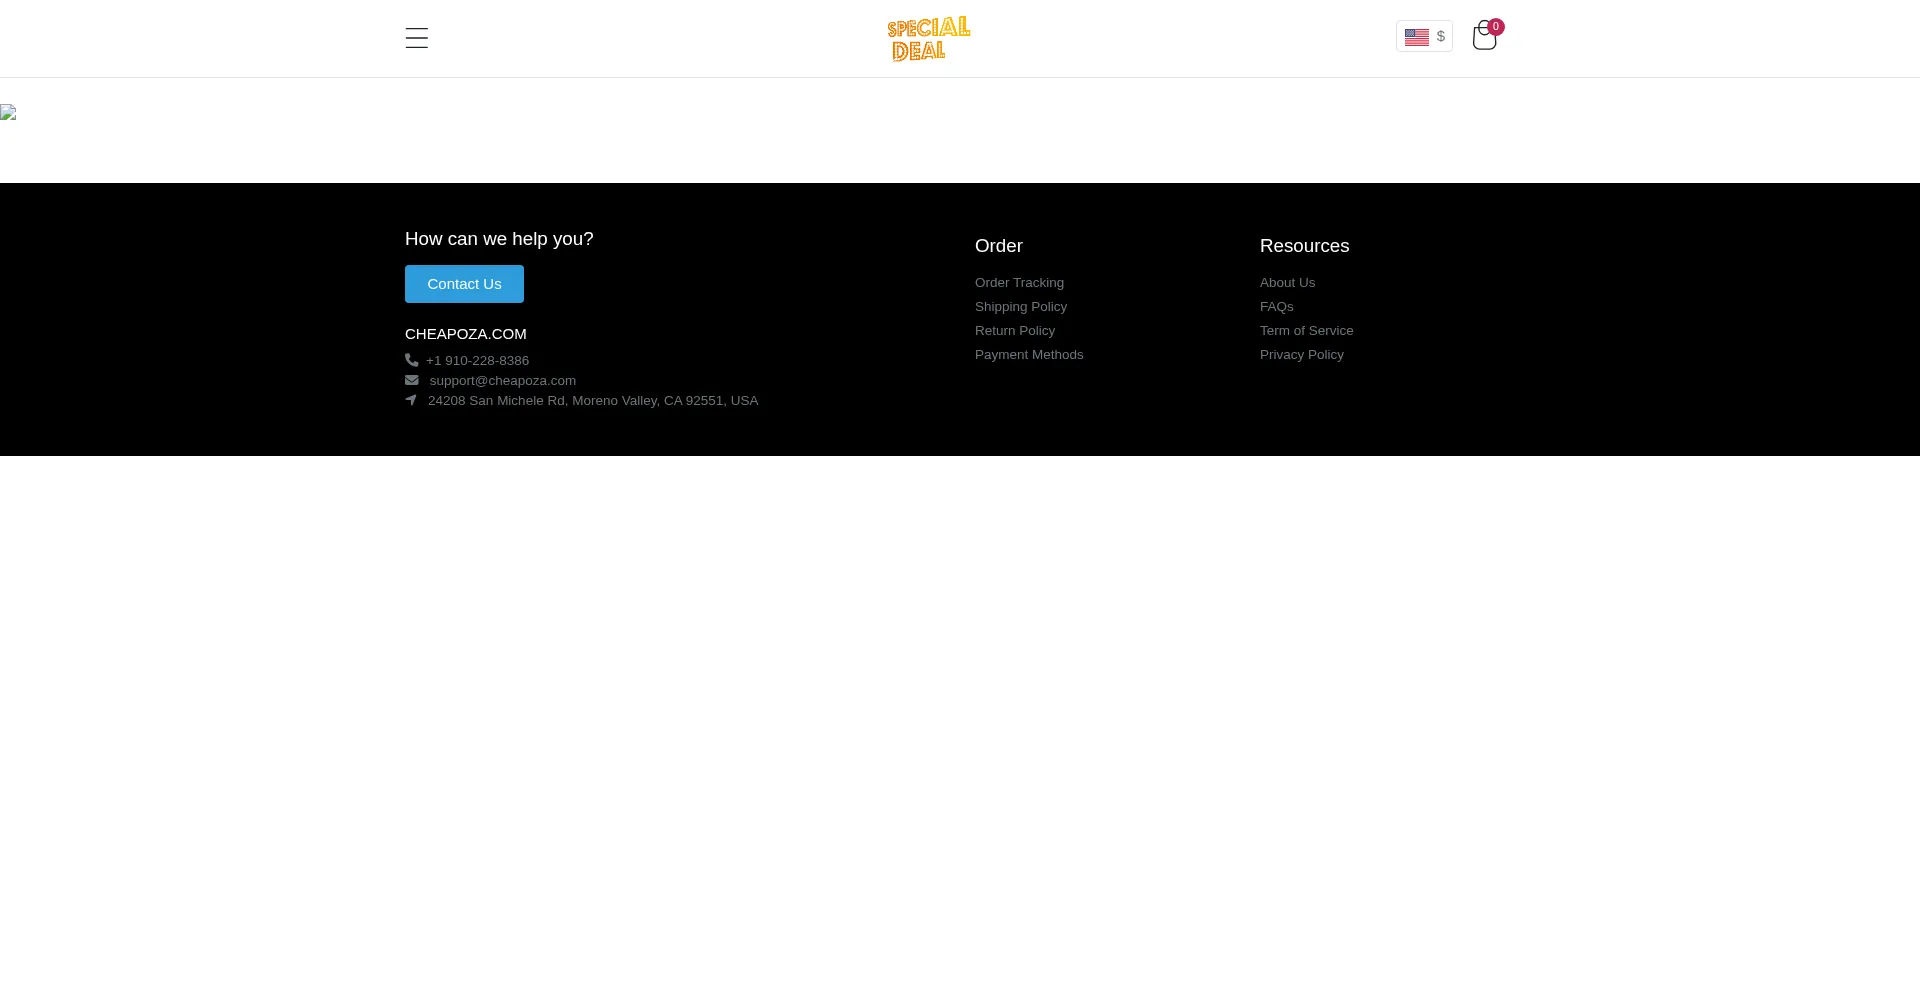Open the Privacy Policy link
Screen dimensions: 1920x993
1301,355
